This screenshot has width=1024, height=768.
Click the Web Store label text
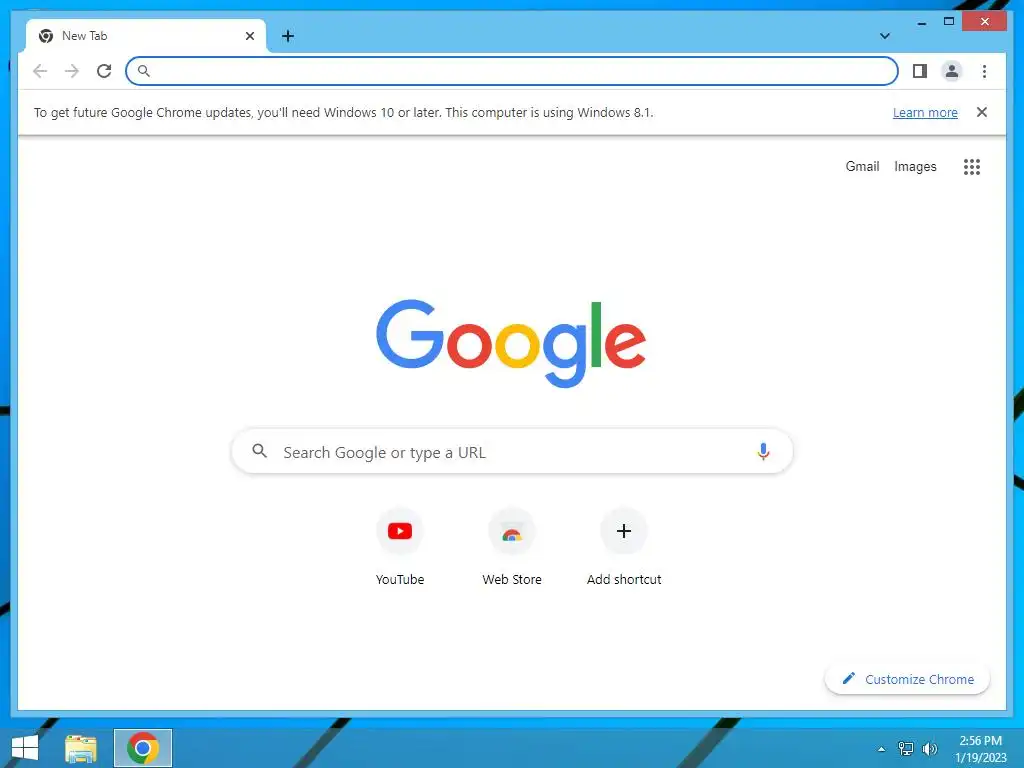click(x=512, y=579)
